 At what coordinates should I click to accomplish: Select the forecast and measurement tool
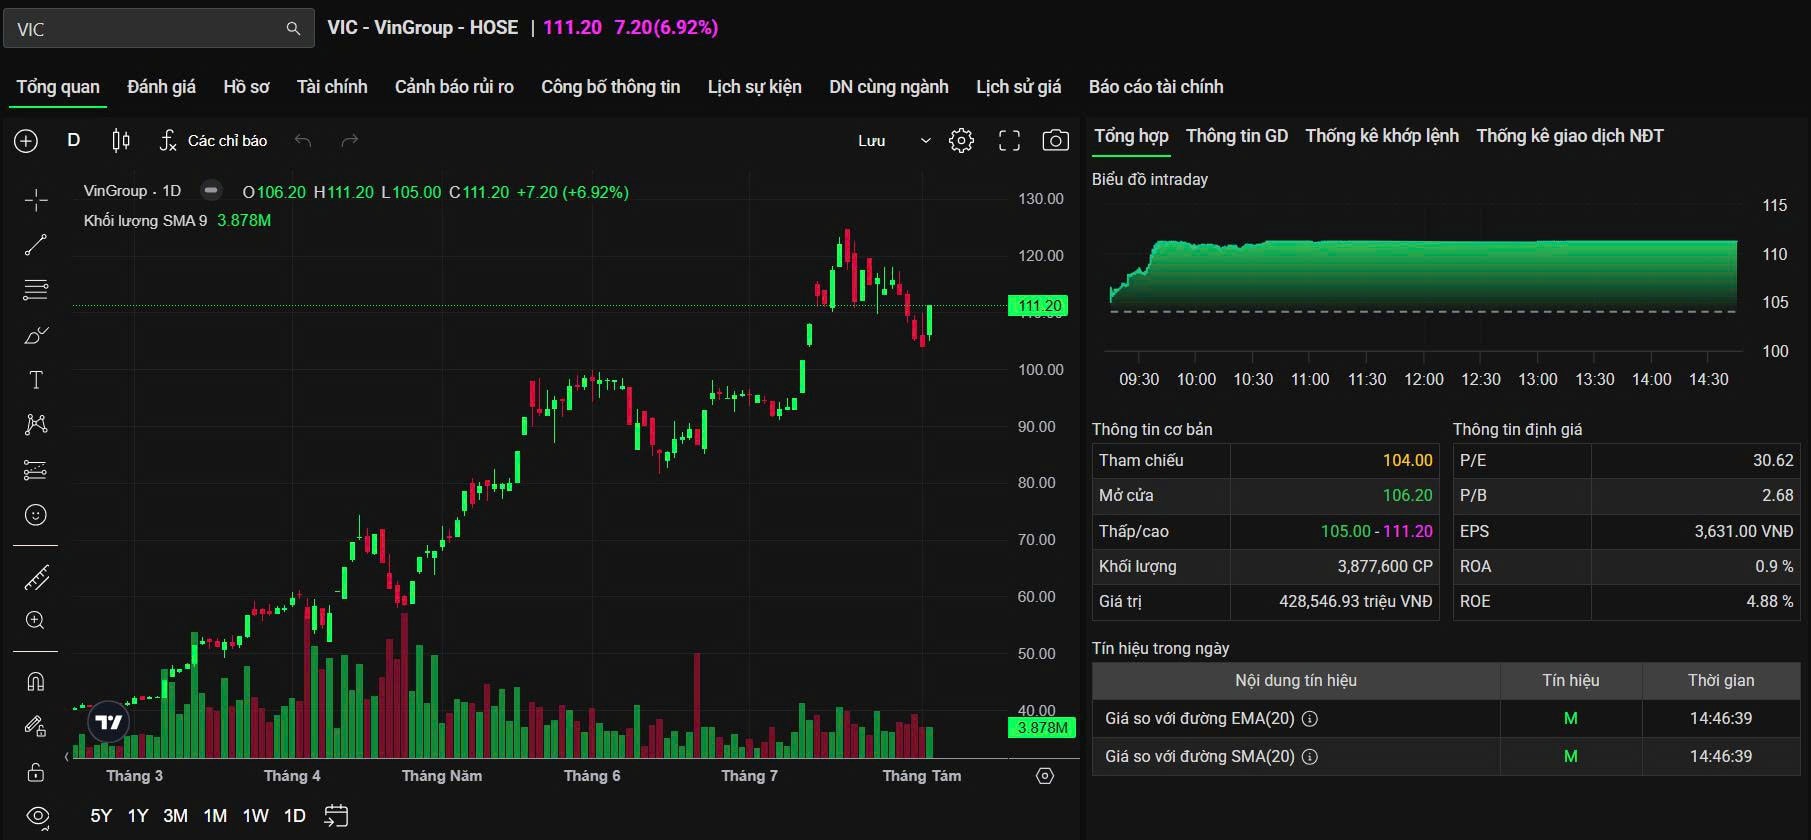pos(36,470)
